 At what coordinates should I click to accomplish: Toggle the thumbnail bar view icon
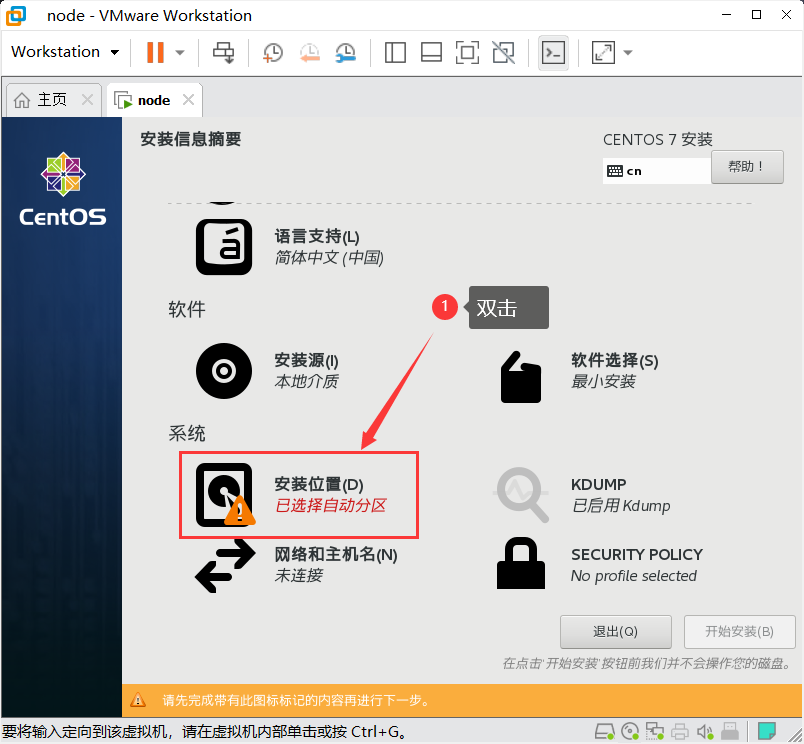pos(431,52)
